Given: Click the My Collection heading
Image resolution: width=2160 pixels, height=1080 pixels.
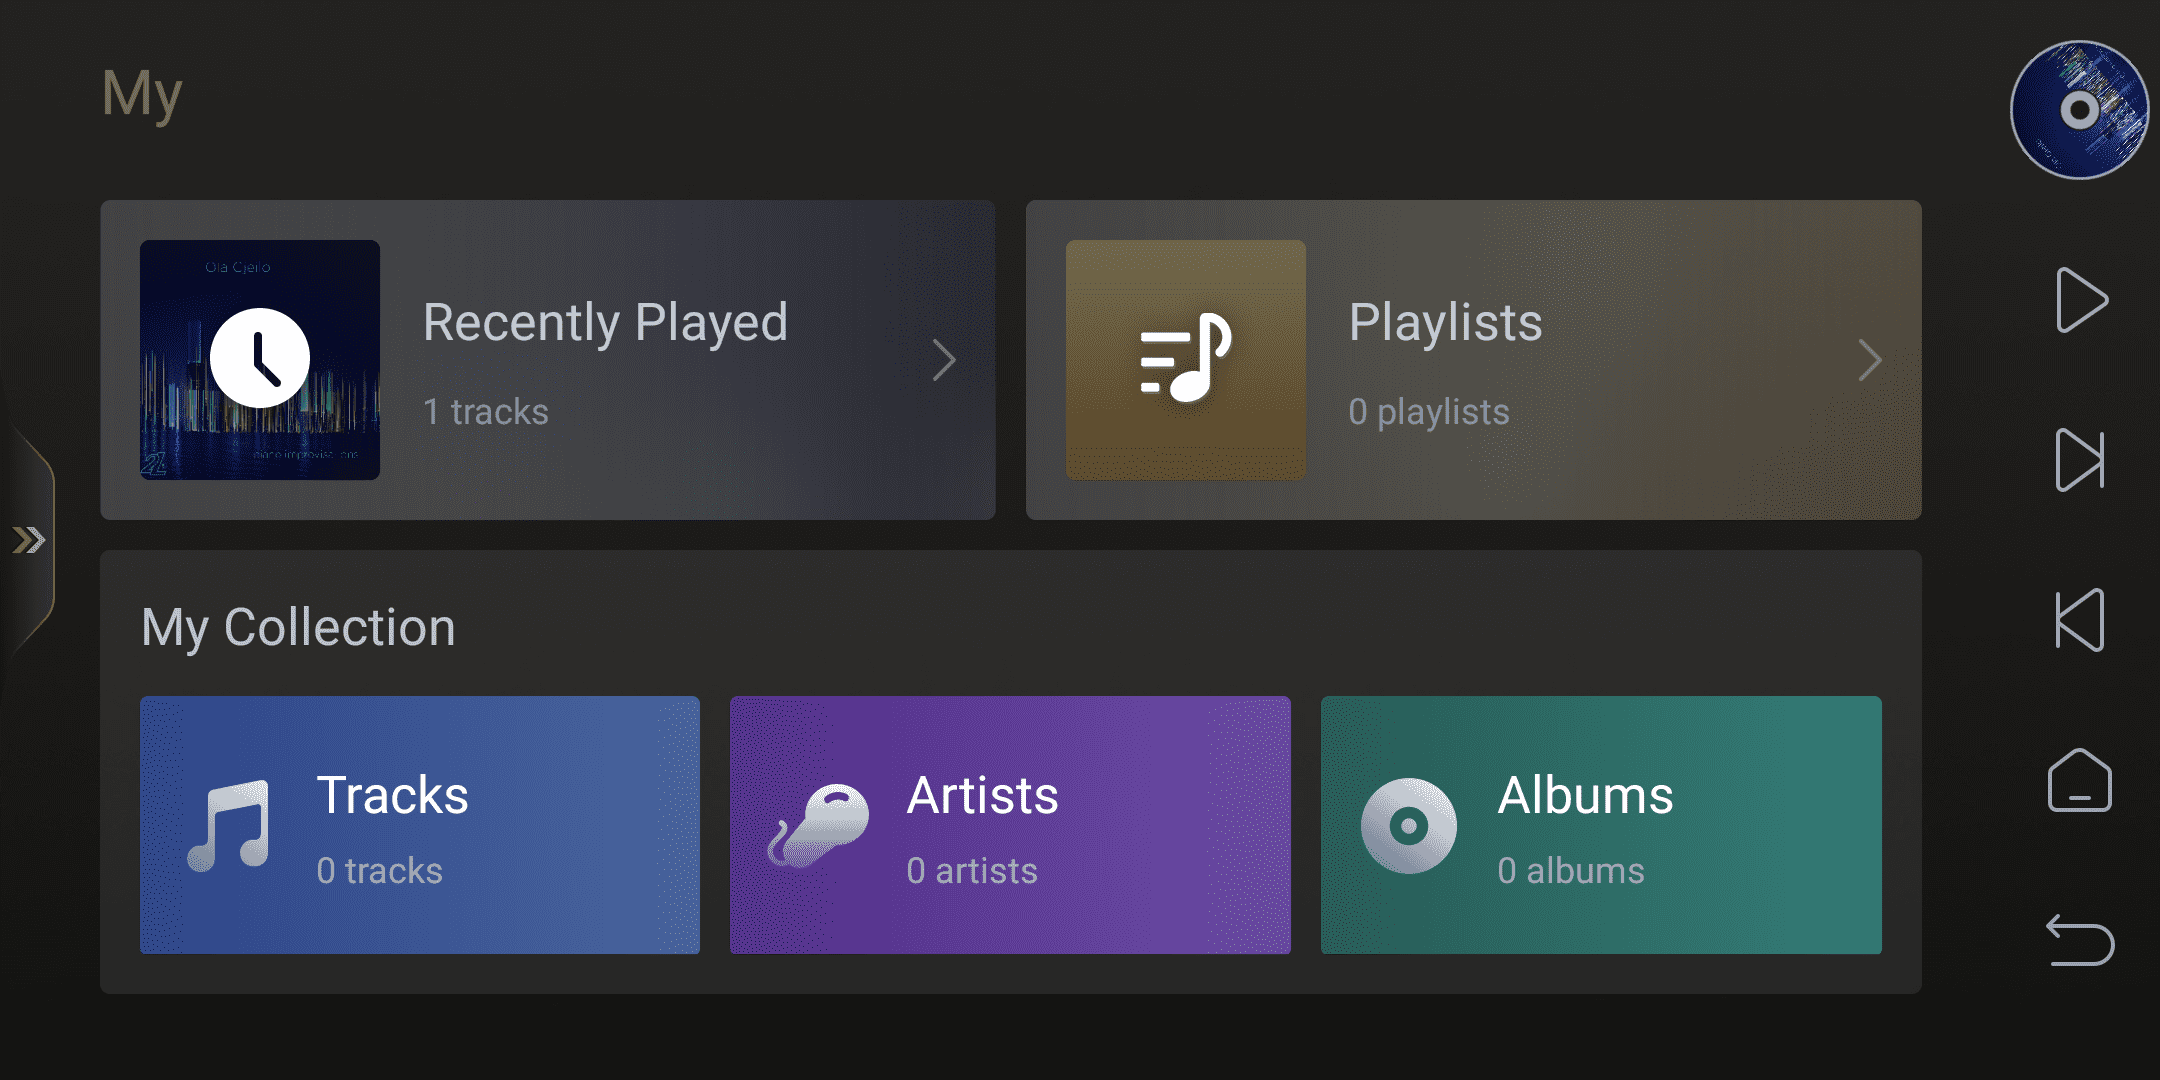Looking at the screenshot, I should tap(298, 628).
